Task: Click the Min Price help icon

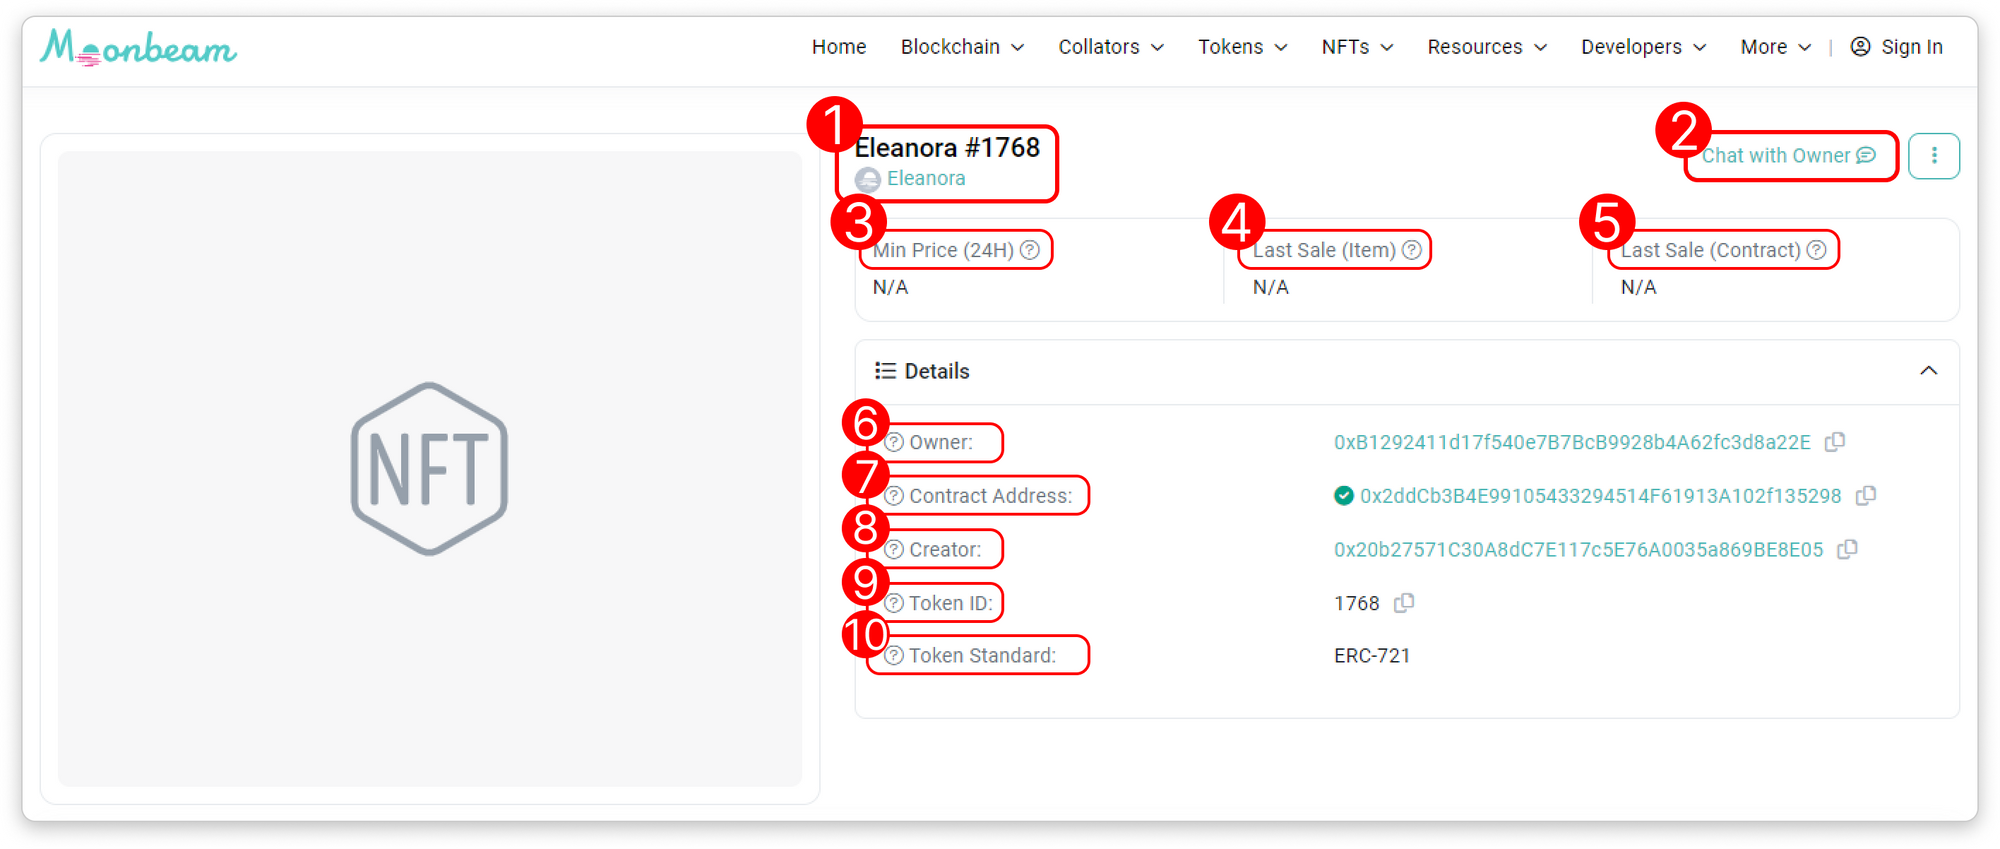Action: (x=1030, y=250)
